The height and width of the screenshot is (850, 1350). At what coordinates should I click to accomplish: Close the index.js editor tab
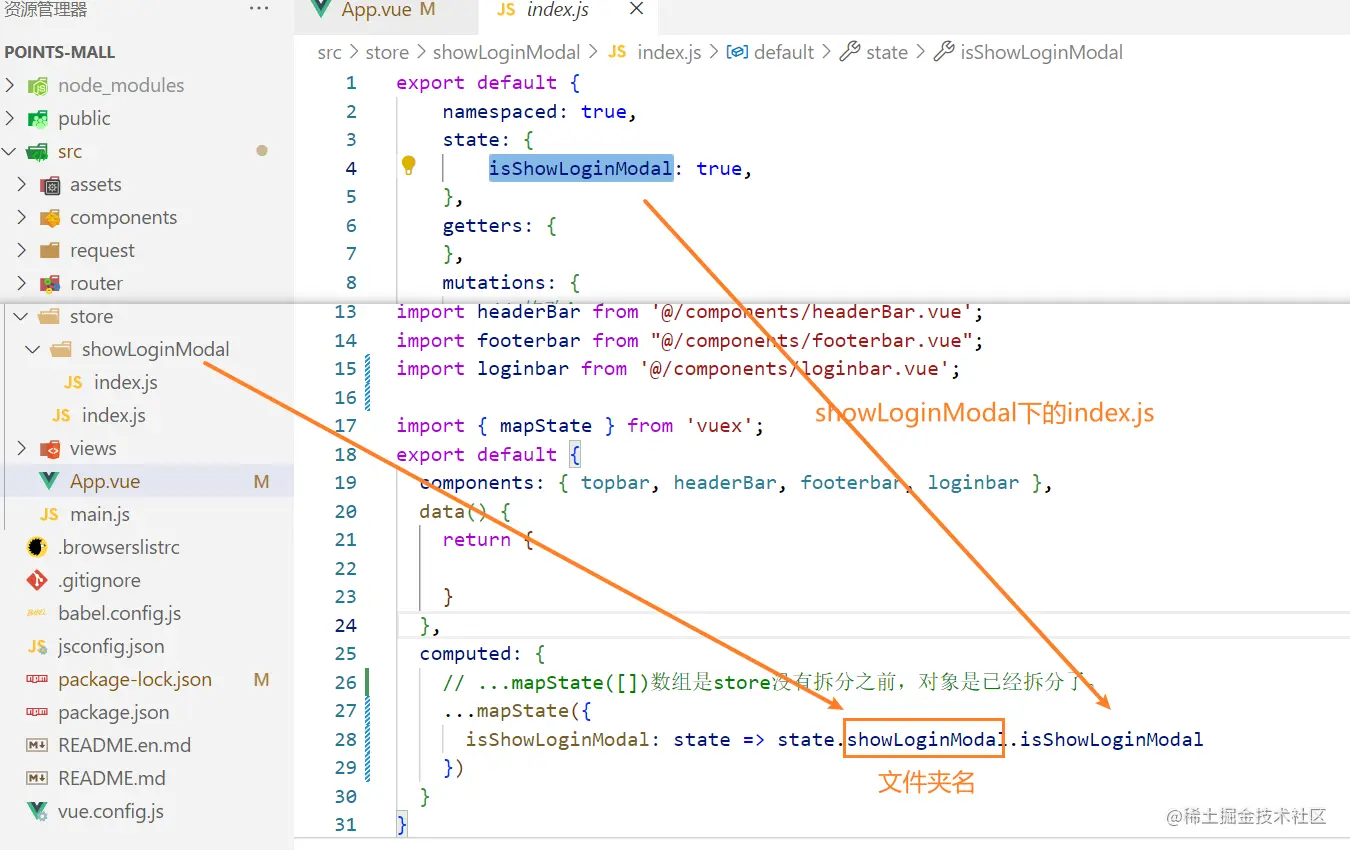637,10
